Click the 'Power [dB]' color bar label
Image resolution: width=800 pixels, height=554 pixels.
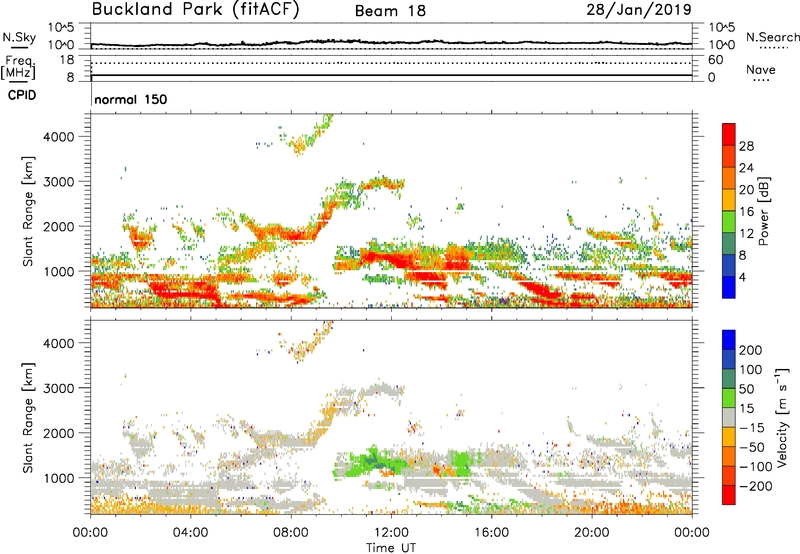click(x=764, y=211)
